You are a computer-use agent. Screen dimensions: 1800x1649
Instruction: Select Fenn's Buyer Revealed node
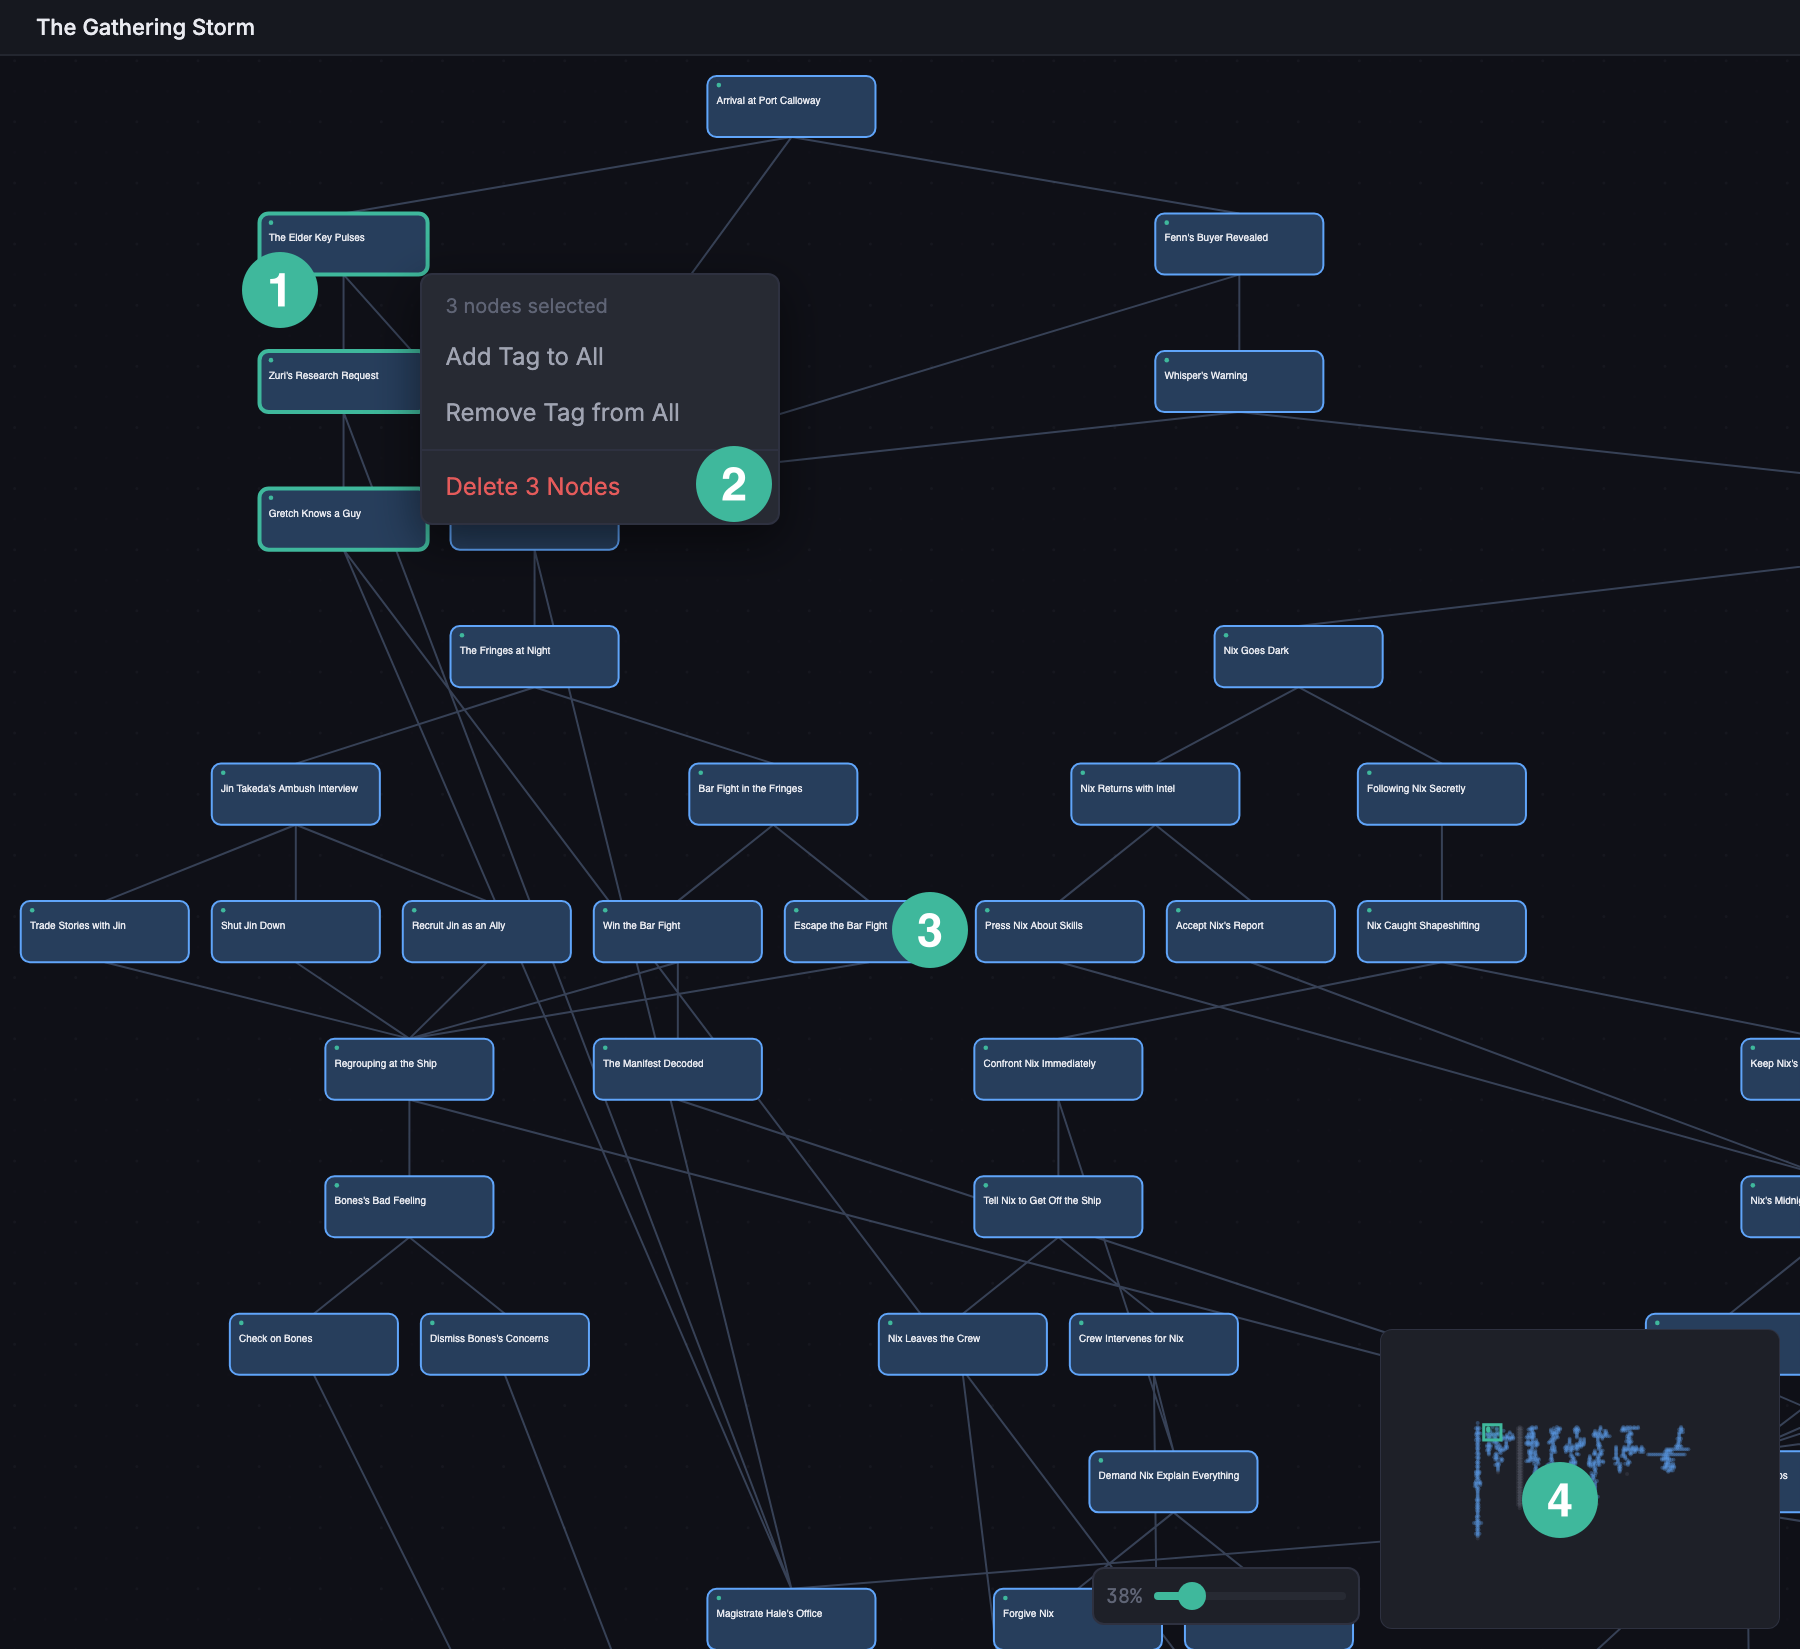point(1239,244)
